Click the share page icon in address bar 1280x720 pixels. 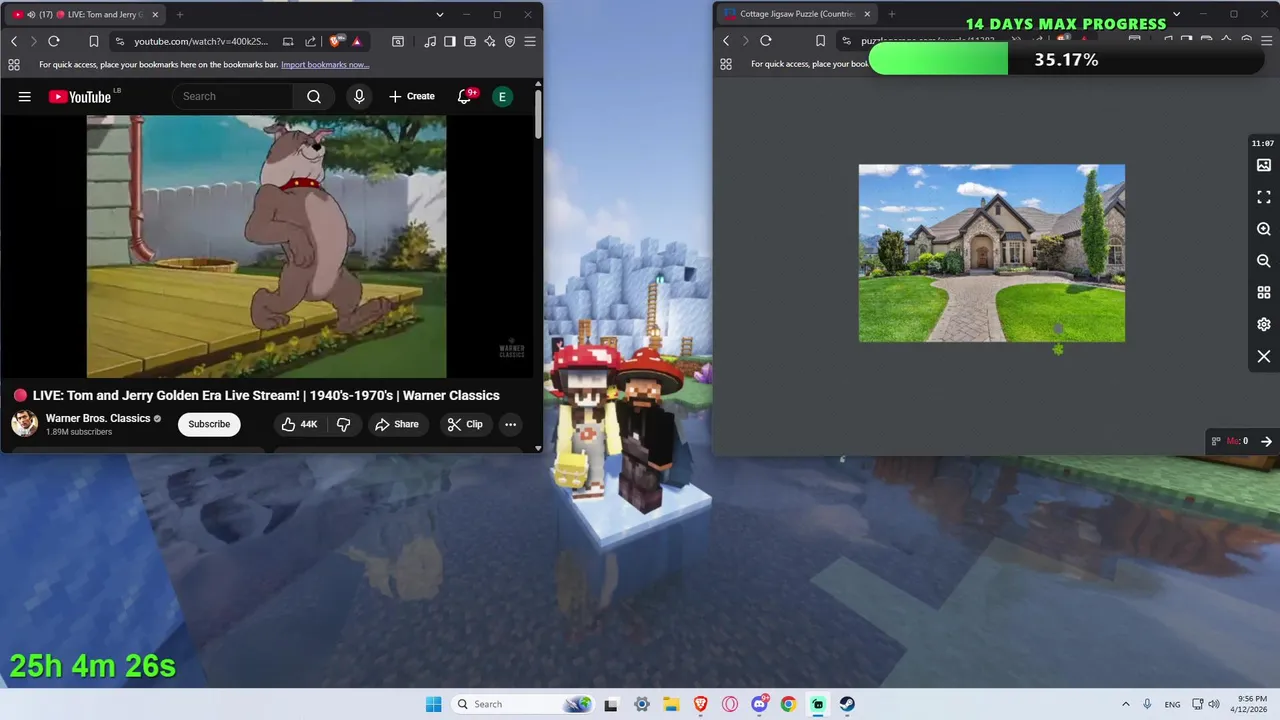coord(310,41)
